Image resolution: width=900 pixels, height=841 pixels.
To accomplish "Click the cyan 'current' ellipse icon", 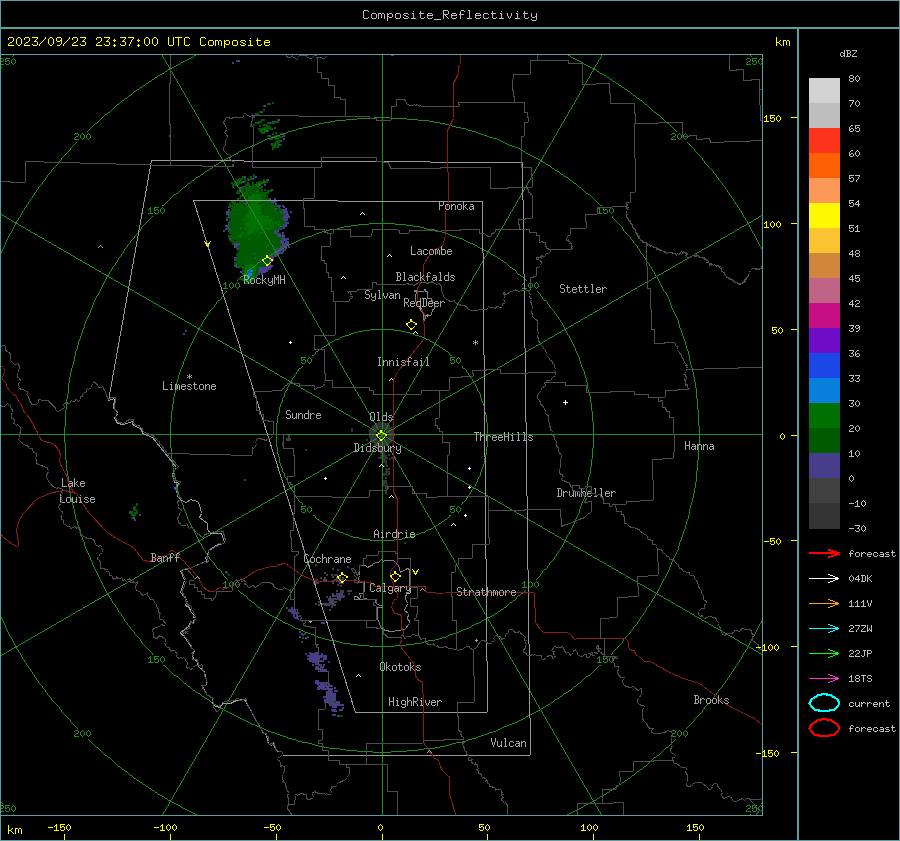I will point(824,703).
